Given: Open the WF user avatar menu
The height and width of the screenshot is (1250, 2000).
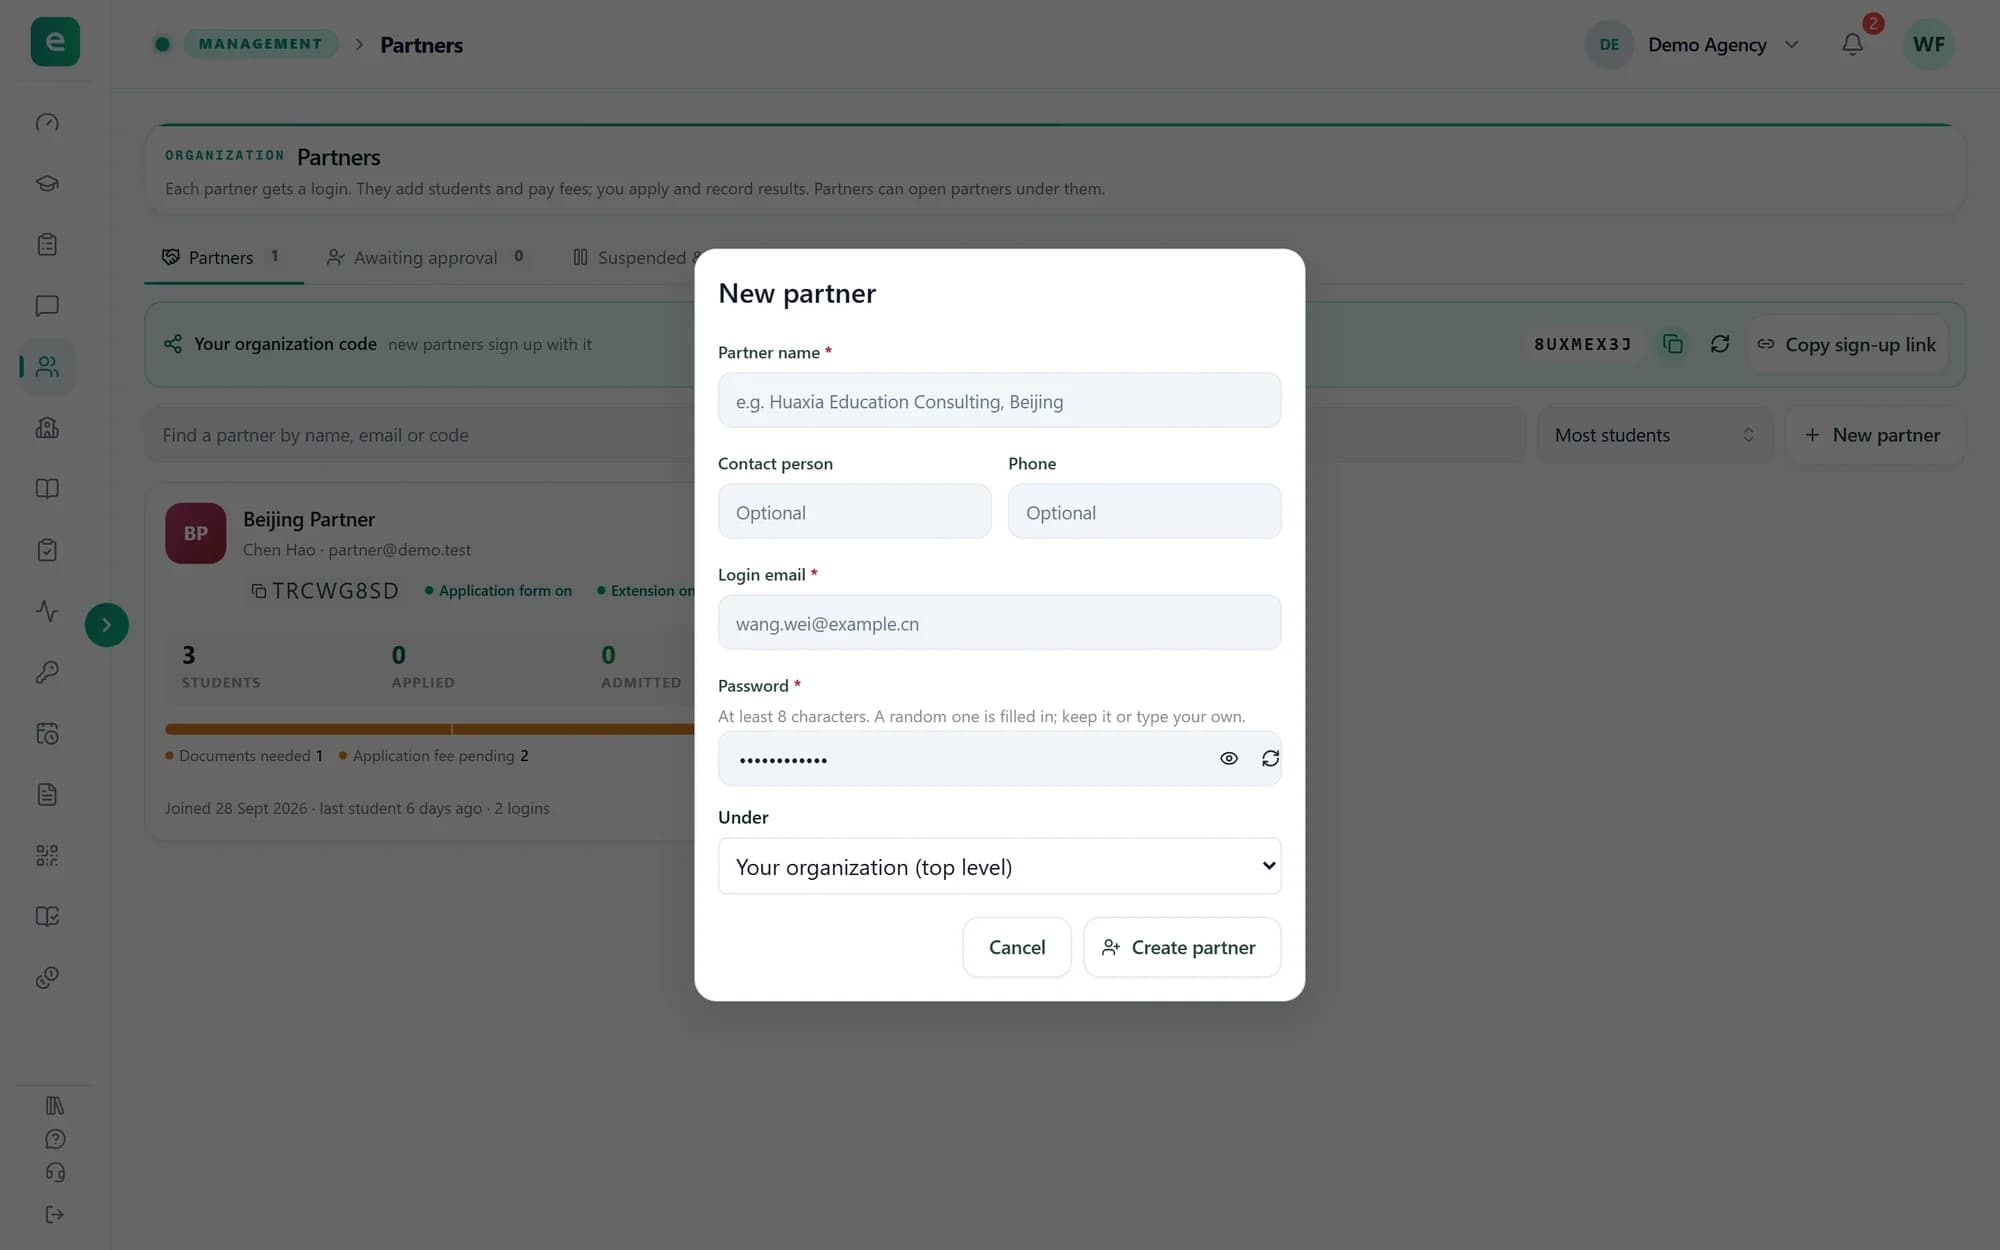Looking at the screenshot, I should [x=1928, y=45].
